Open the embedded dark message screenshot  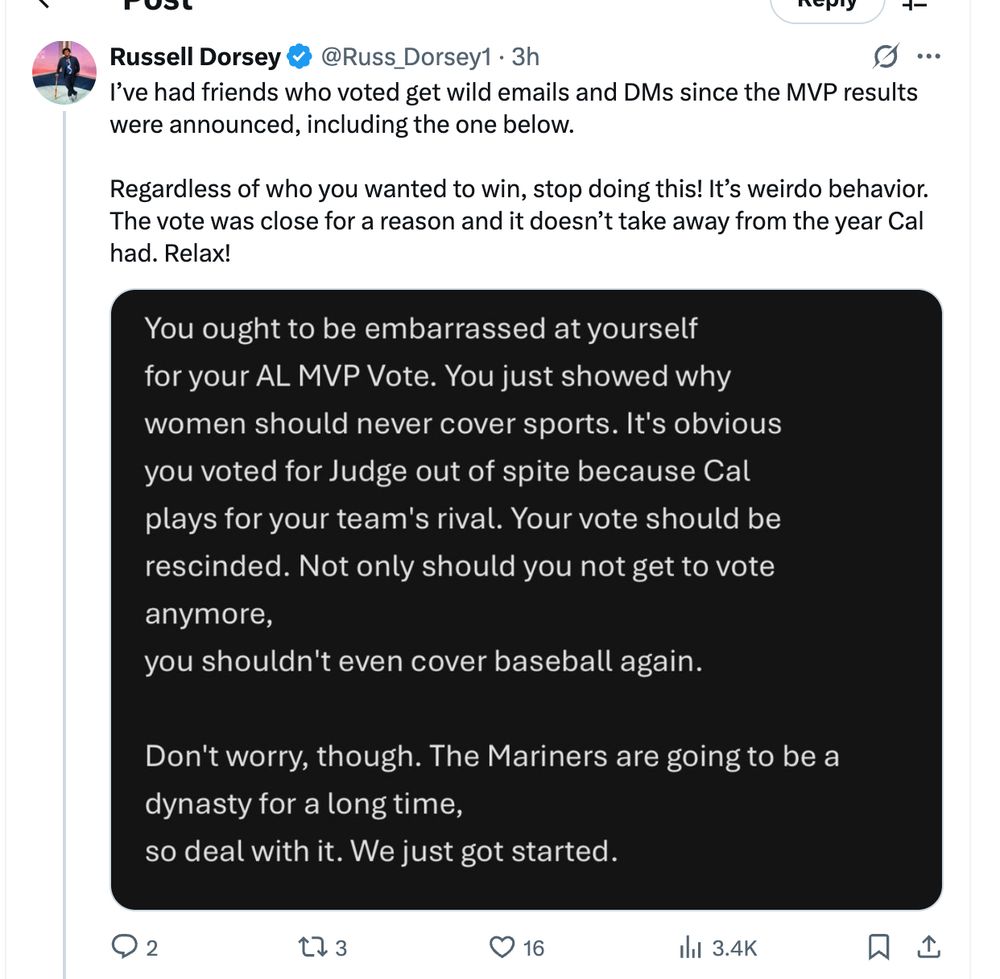tap(526, 600)
